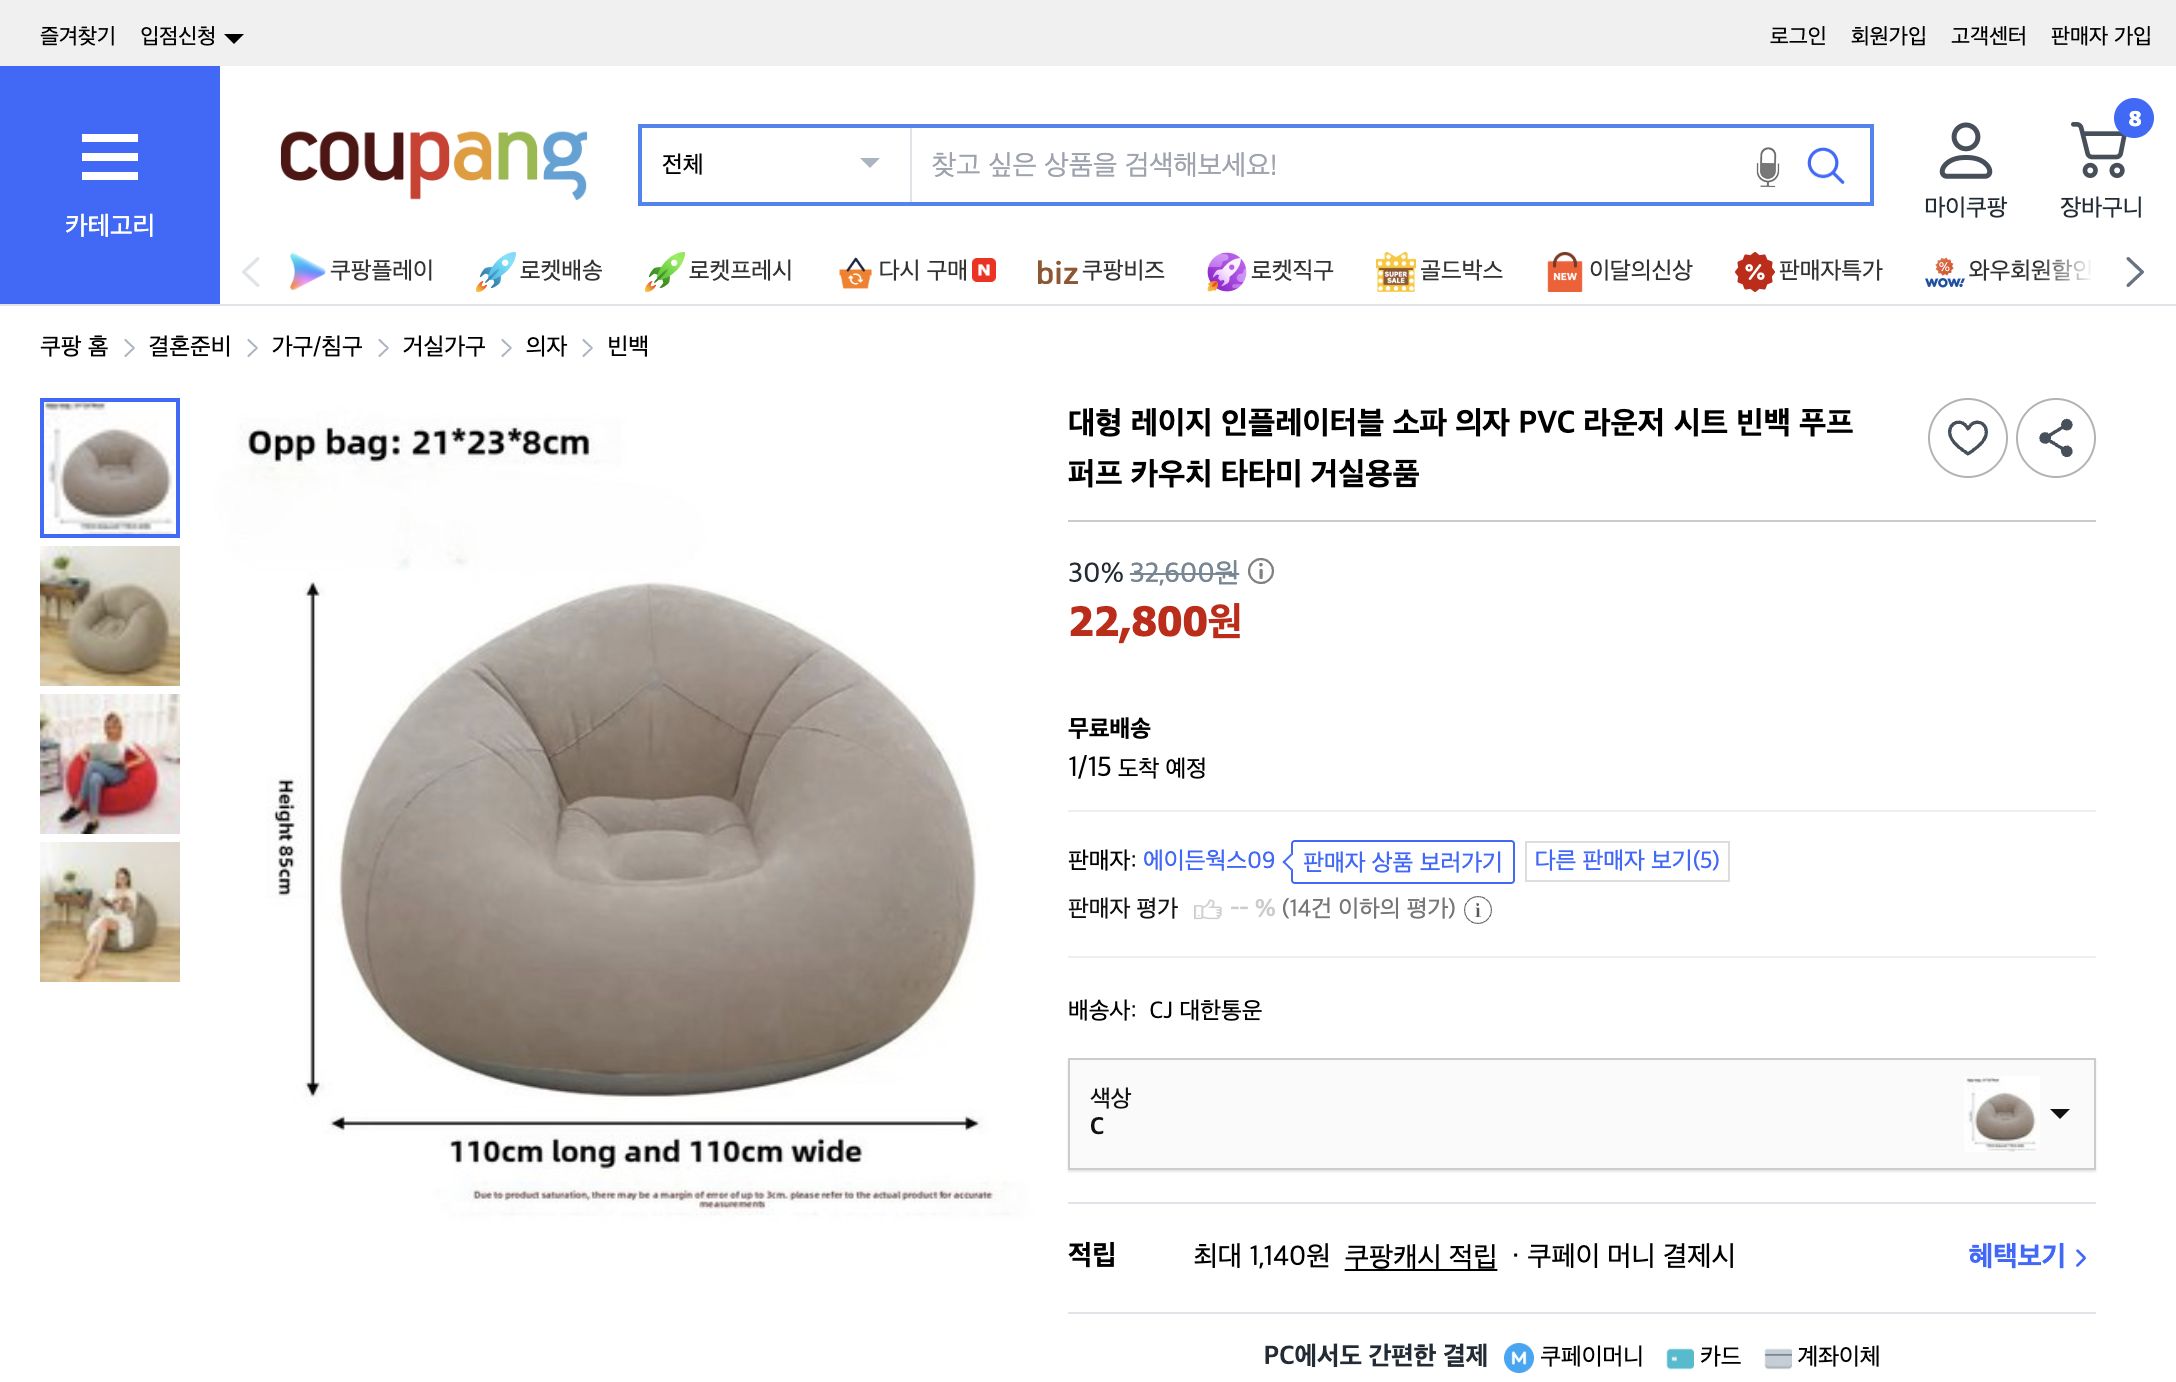
Task: Share this product using the share icon
Action: click(2057, 437)
